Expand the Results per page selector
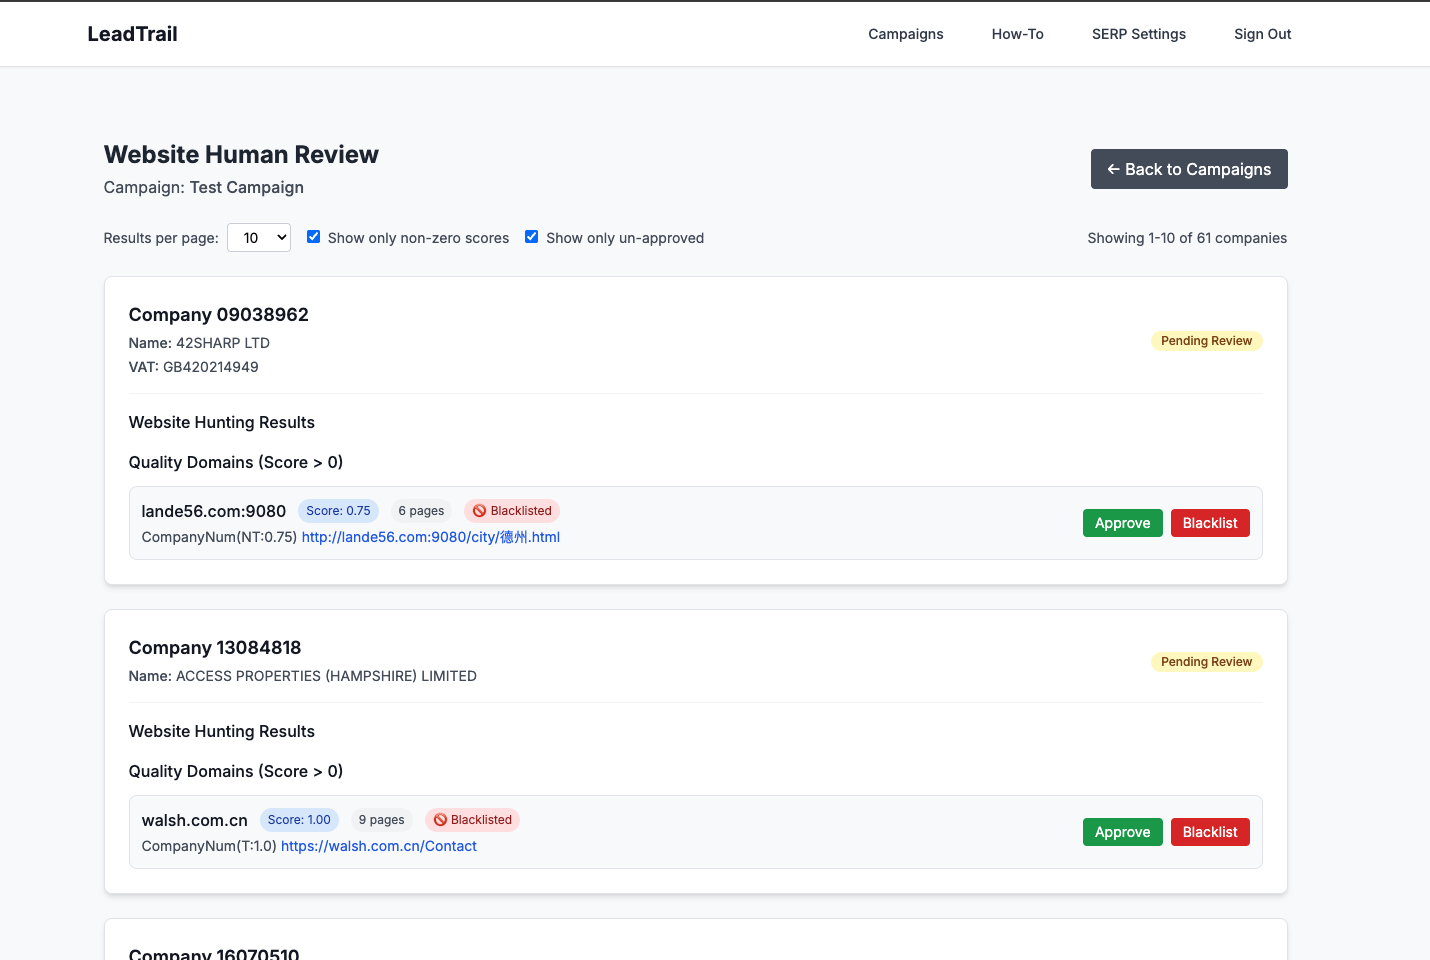This screenshot has width=1430, height=960. coord(258,237)
